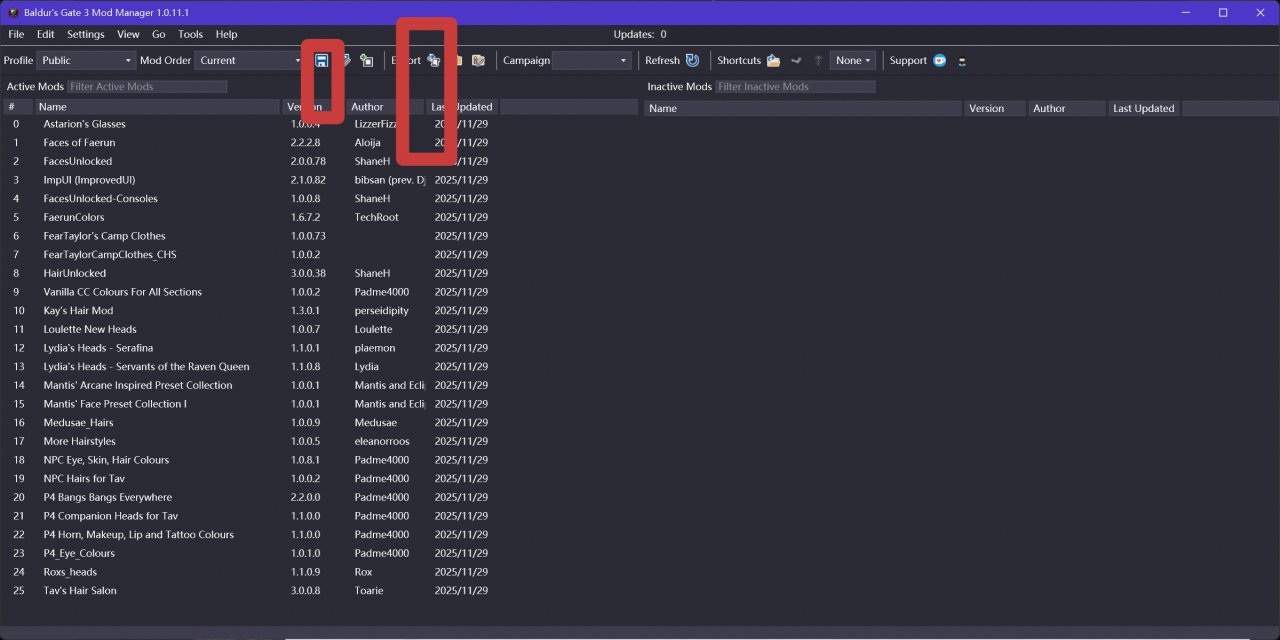Click the Ko-fi support icon
This screenshot has width=1280, height=640.
[x=940, y=60]
